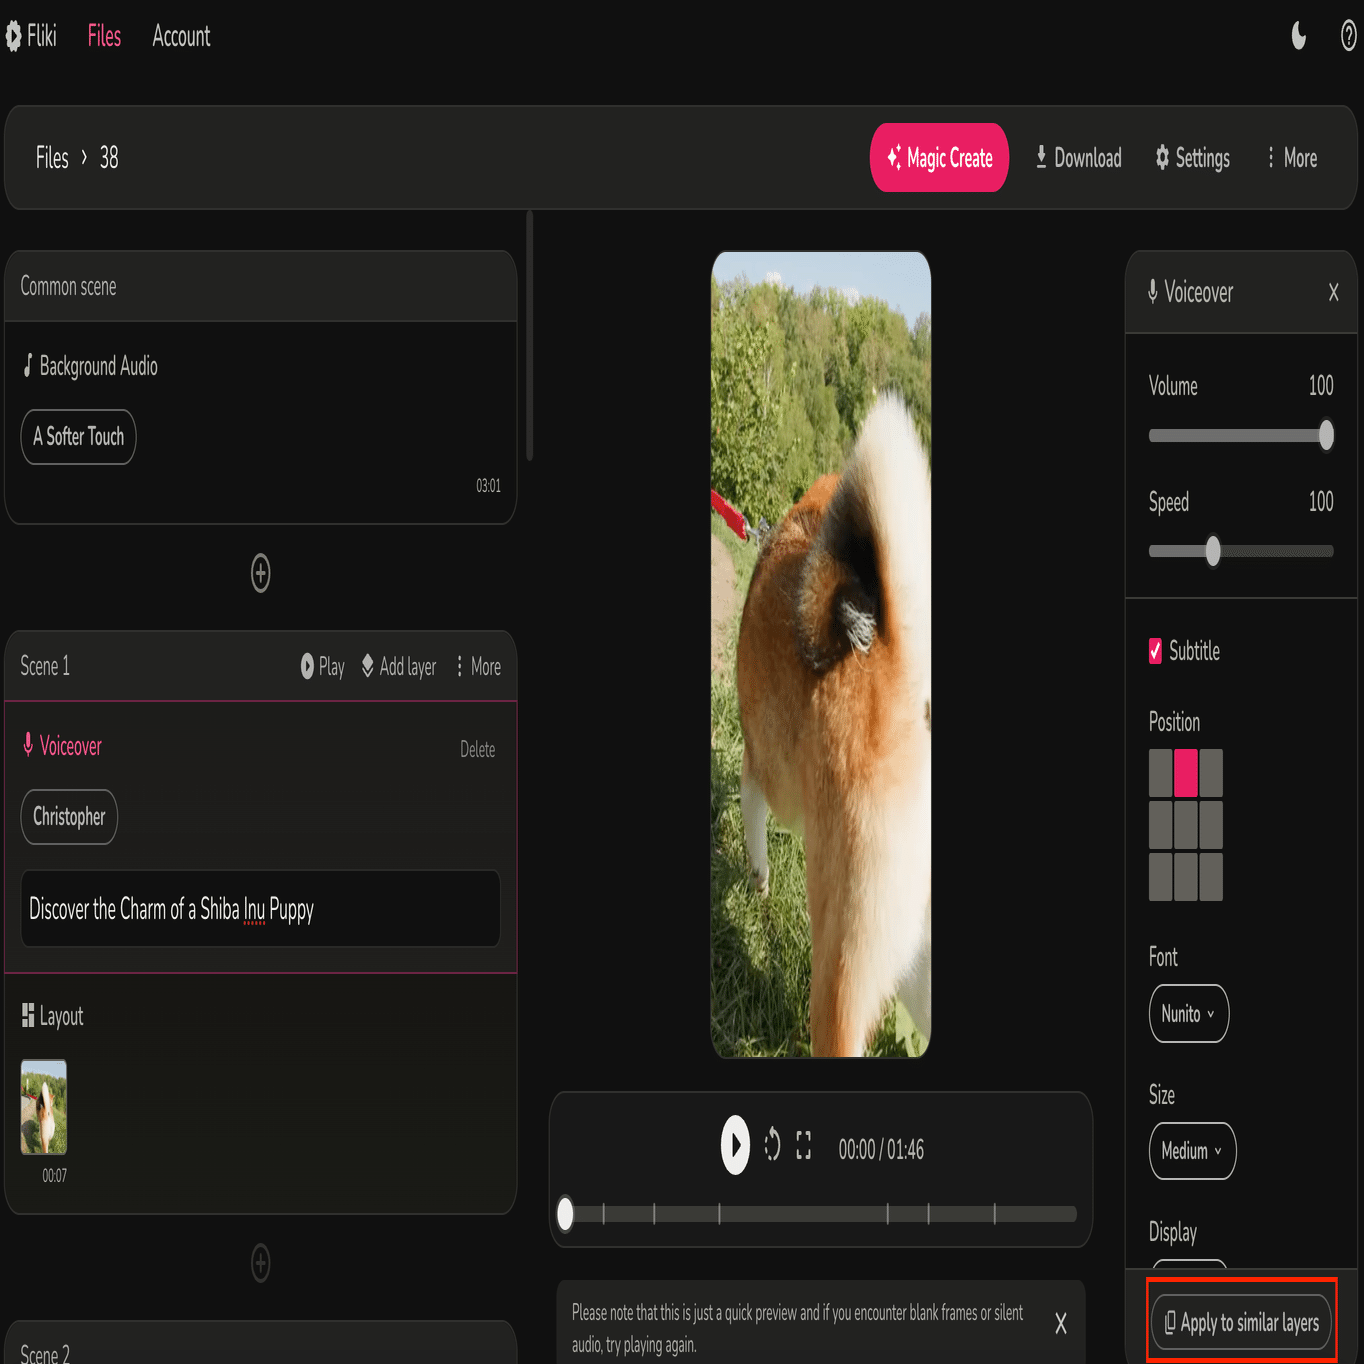Screen dimensions: 1364x1364
Task: Uncheck the Subtitle checkbox
Action: point(1155,651)
